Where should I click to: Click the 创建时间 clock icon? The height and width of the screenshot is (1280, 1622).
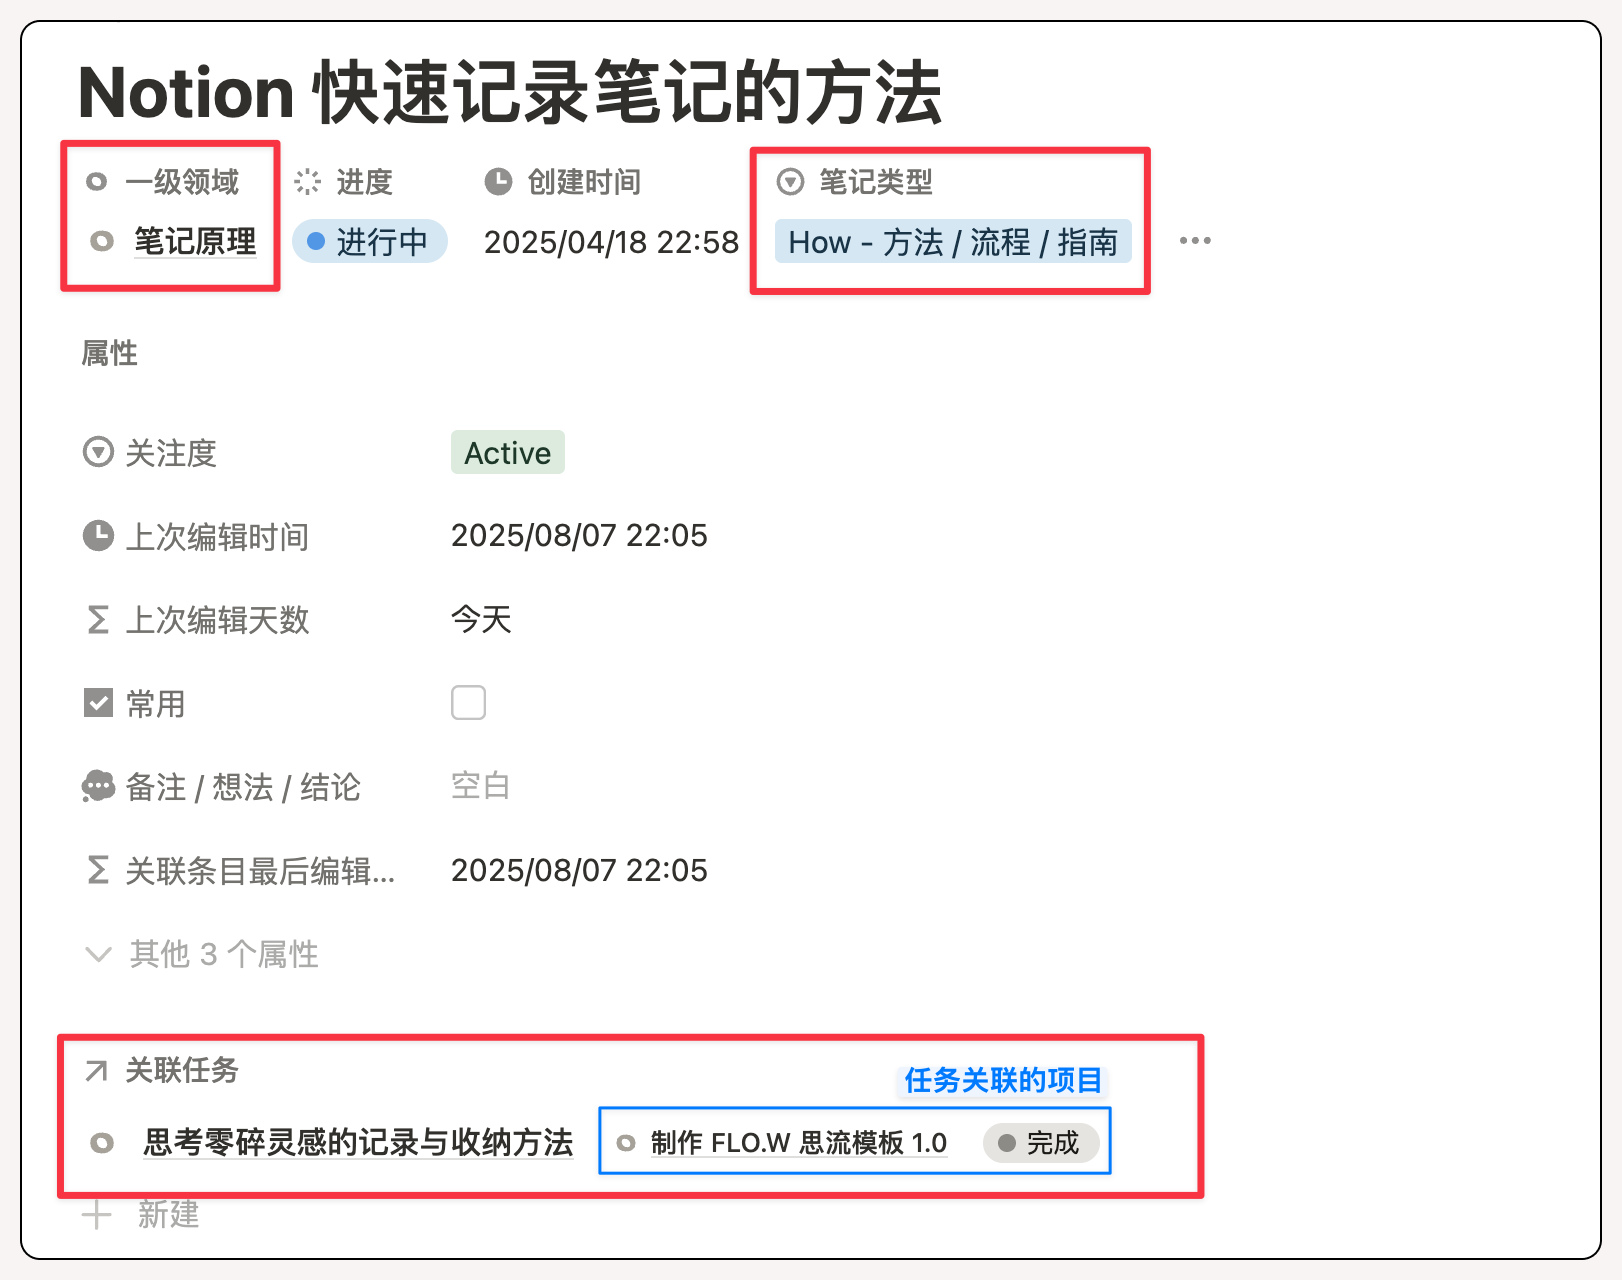[498, 182]
